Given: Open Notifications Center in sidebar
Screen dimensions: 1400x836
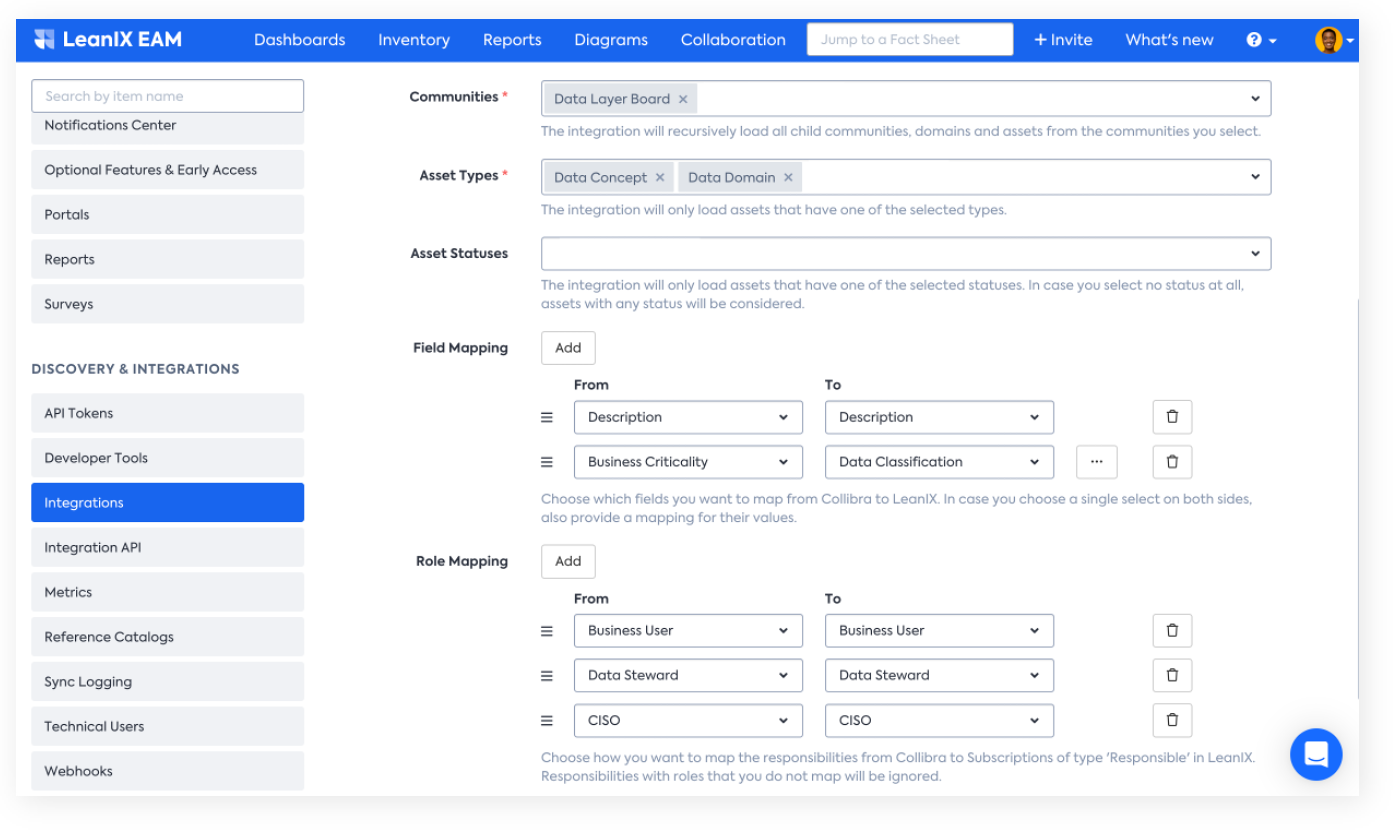Looking at the screenshot, I should tap(168, 127).
